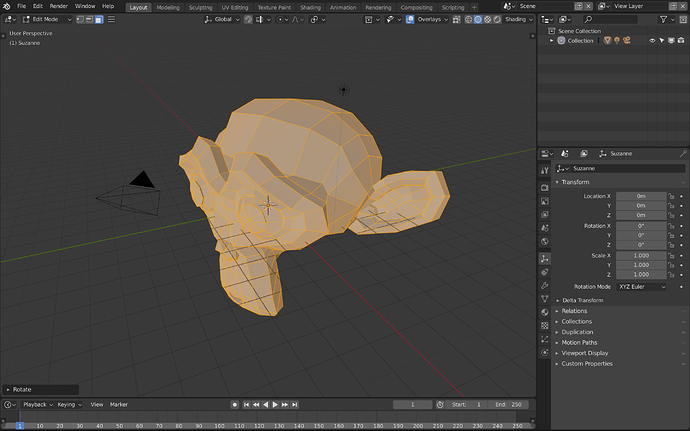Image resolution: width=690 pixels, height=431 pixels.
Task: Play animation forward
Action: 275,405
